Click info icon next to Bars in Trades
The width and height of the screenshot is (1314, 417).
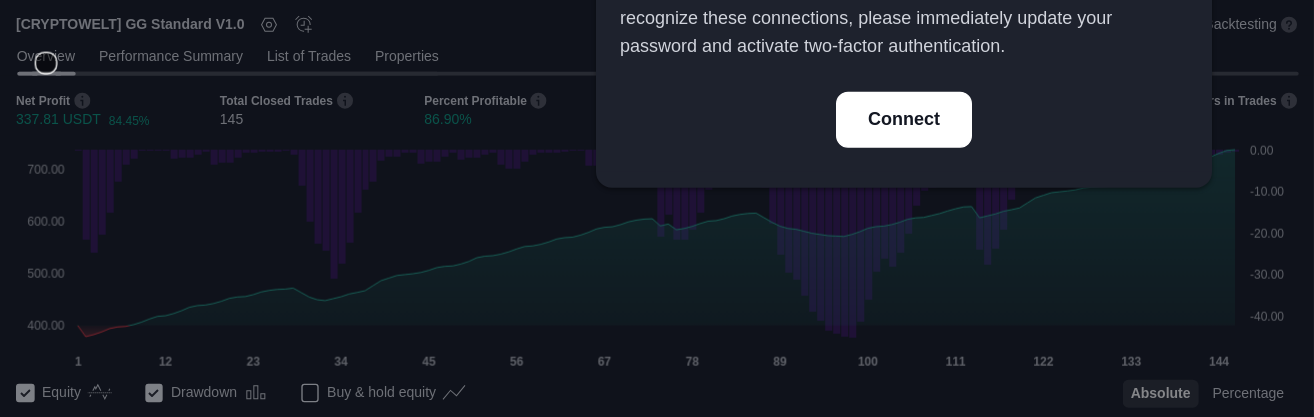pyautogui.click(x=1289, y=101)
